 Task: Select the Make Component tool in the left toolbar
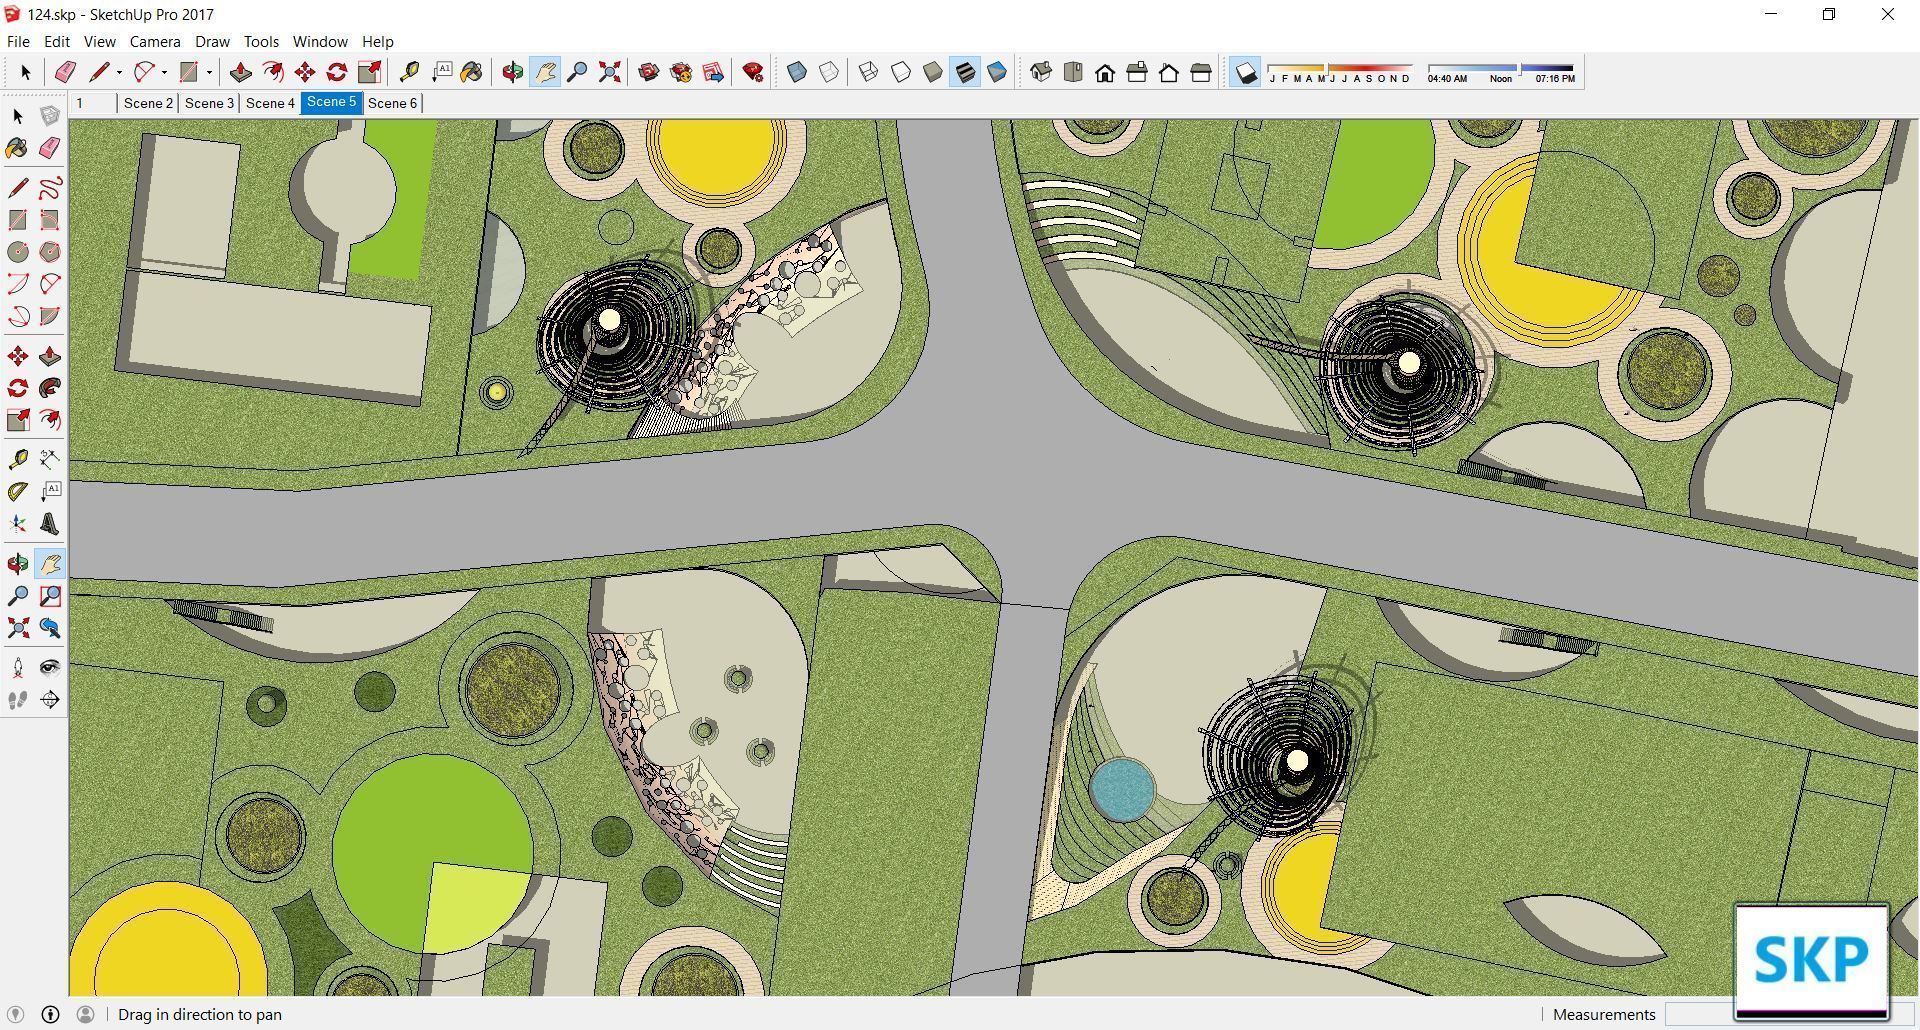[x=49, y=116]
